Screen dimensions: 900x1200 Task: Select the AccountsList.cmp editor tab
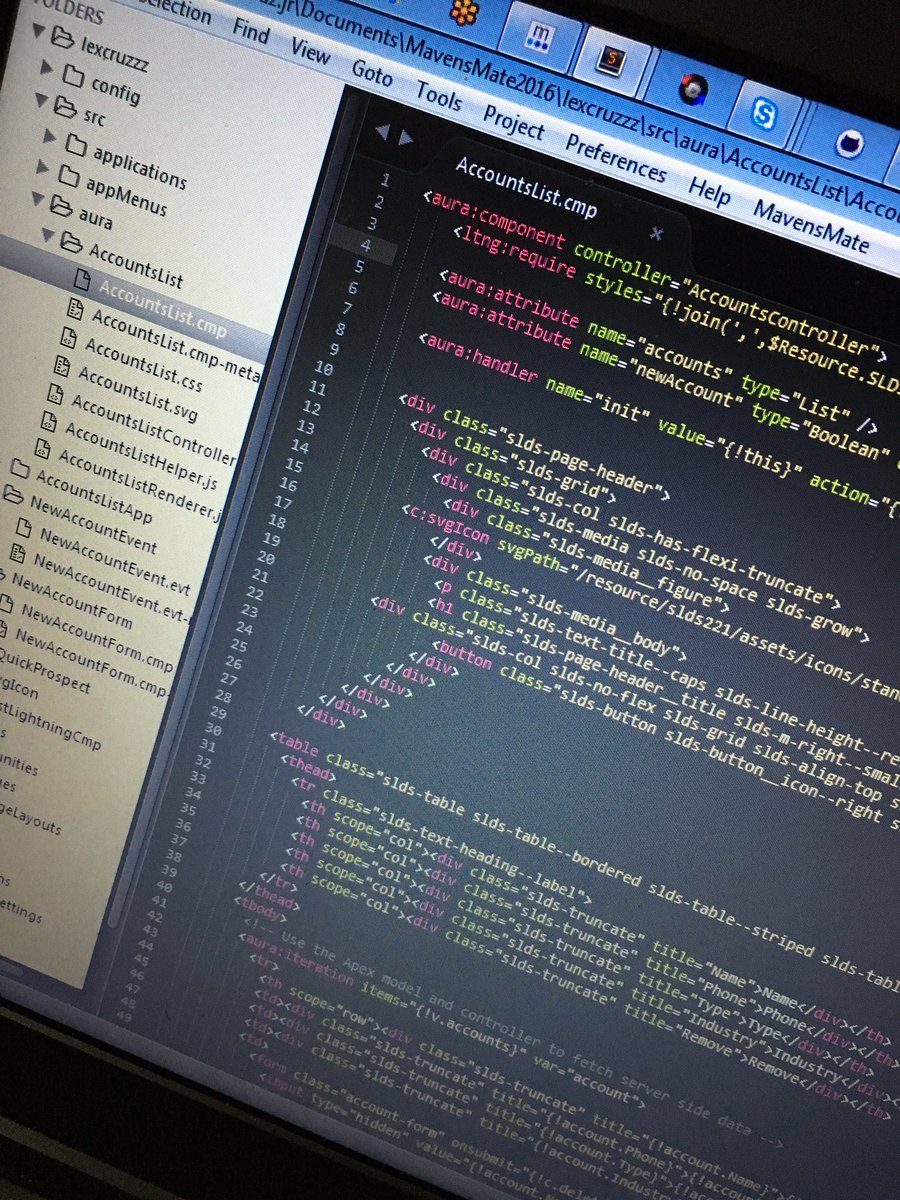click(x=526, y=187)
